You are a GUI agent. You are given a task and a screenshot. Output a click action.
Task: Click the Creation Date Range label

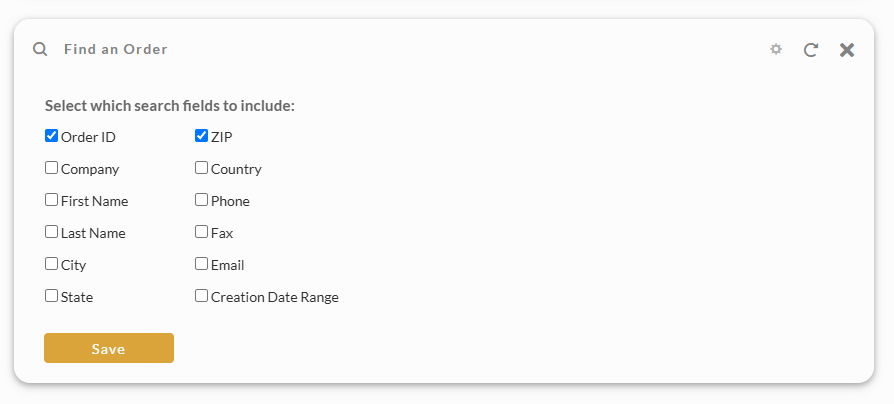click(275, 297)
